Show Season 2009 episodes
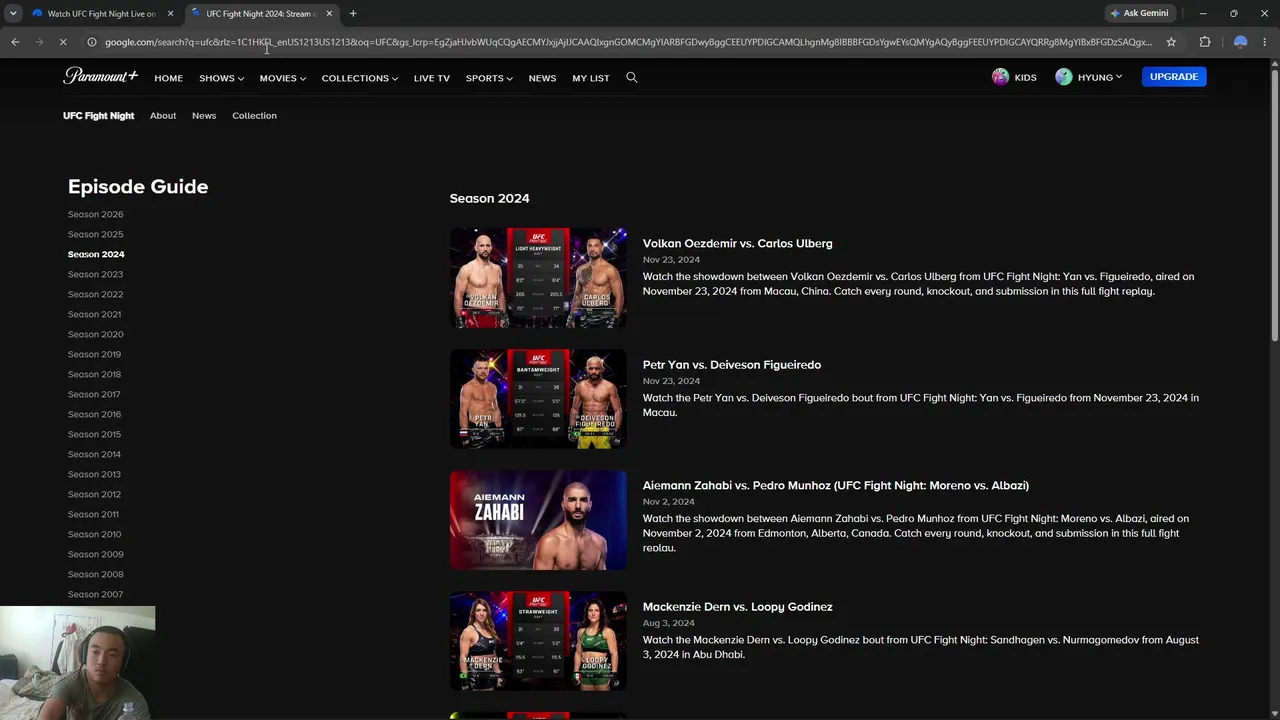 click(x=96, y=554)
